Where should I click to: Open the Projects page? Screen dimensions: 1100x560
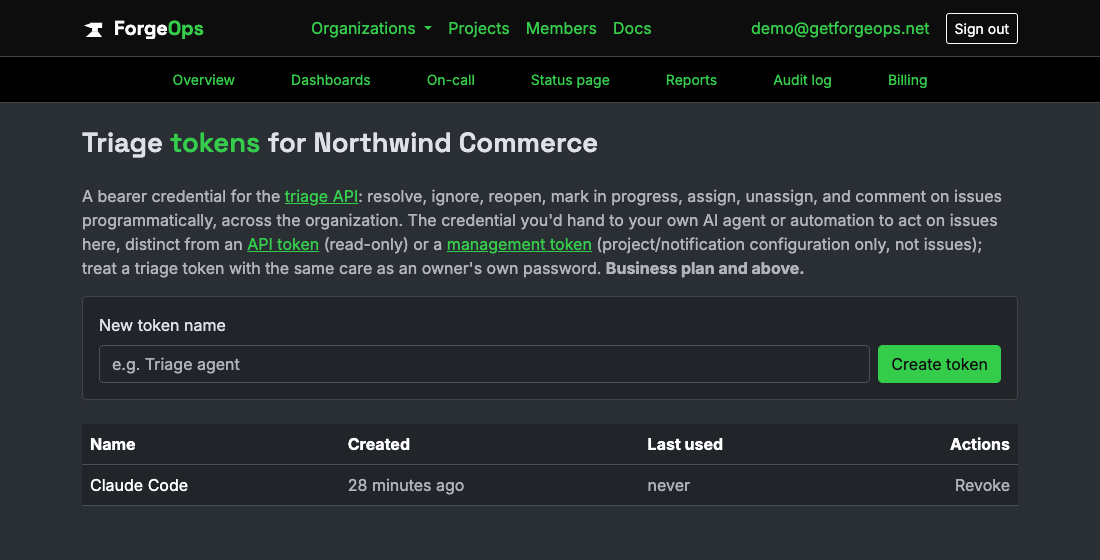click(478, 29)
